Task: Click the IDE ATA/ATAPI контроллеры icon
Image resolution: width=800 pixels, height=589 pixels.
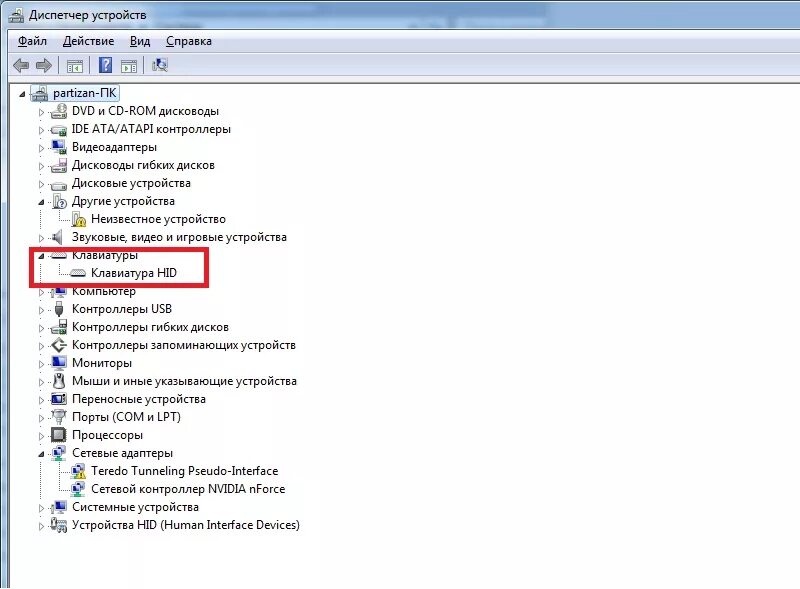Action: [x=59, y=130]
